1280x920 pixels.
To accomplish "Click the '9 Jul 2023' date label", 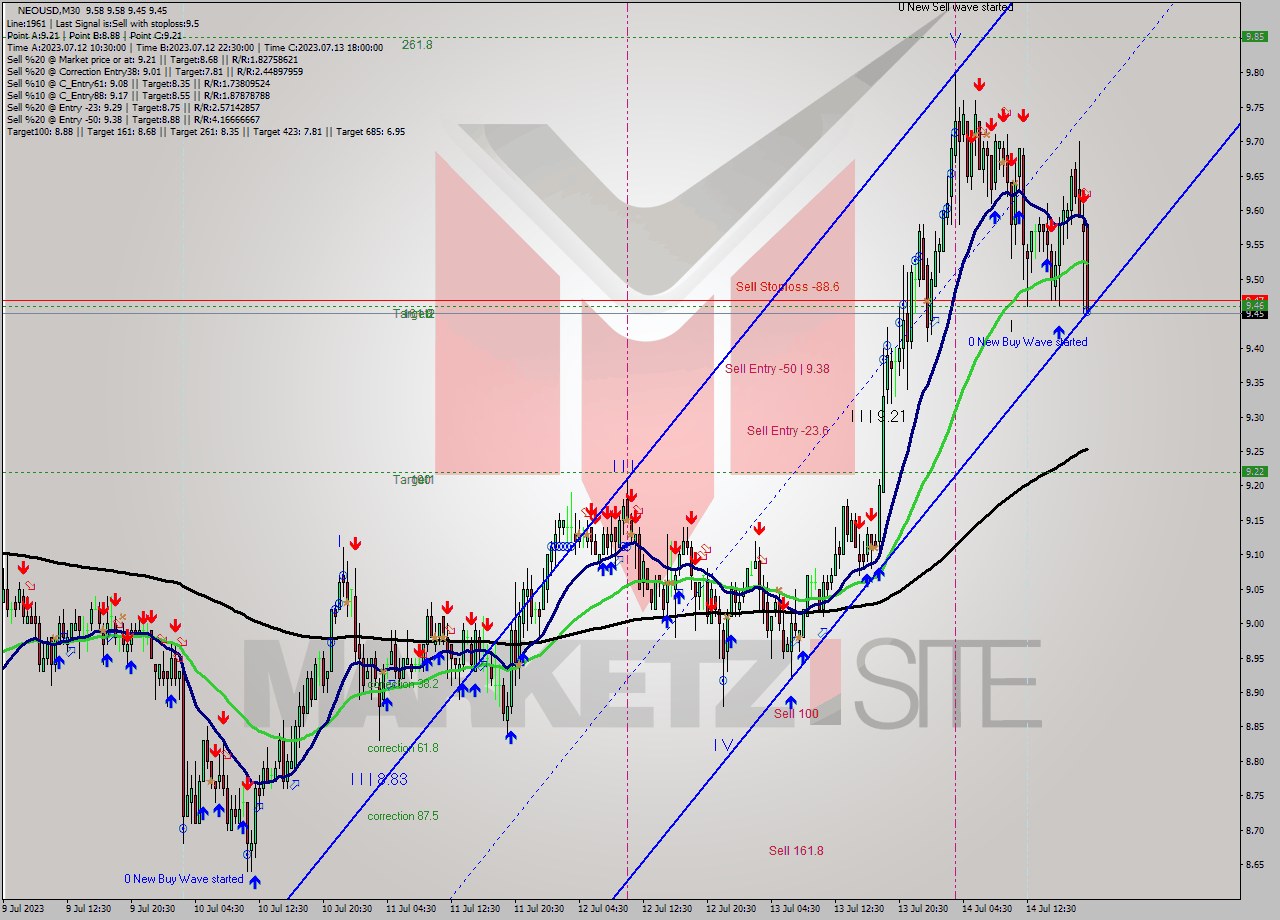I will [22, 909].
